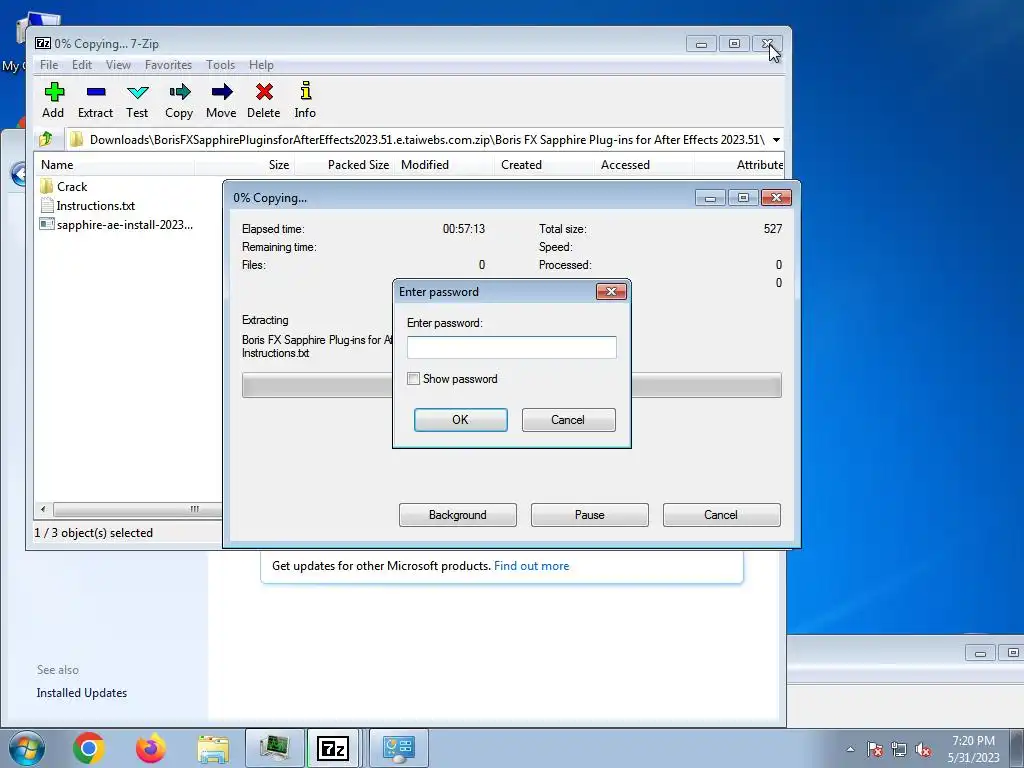This screenshot has height=768, width=1024.
Task: Click the Control Panel taskbar button
Action: 399,748
